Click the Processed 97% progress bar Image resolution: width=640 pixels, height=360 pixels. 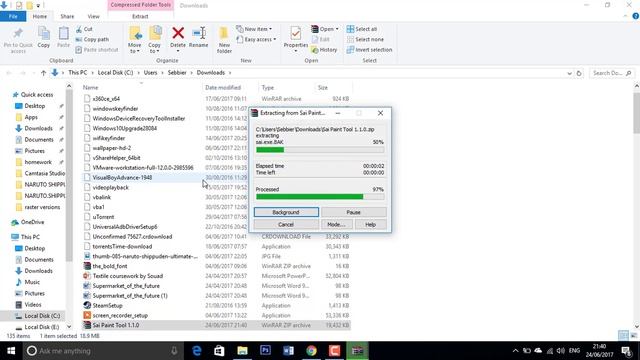pos(320,197)
